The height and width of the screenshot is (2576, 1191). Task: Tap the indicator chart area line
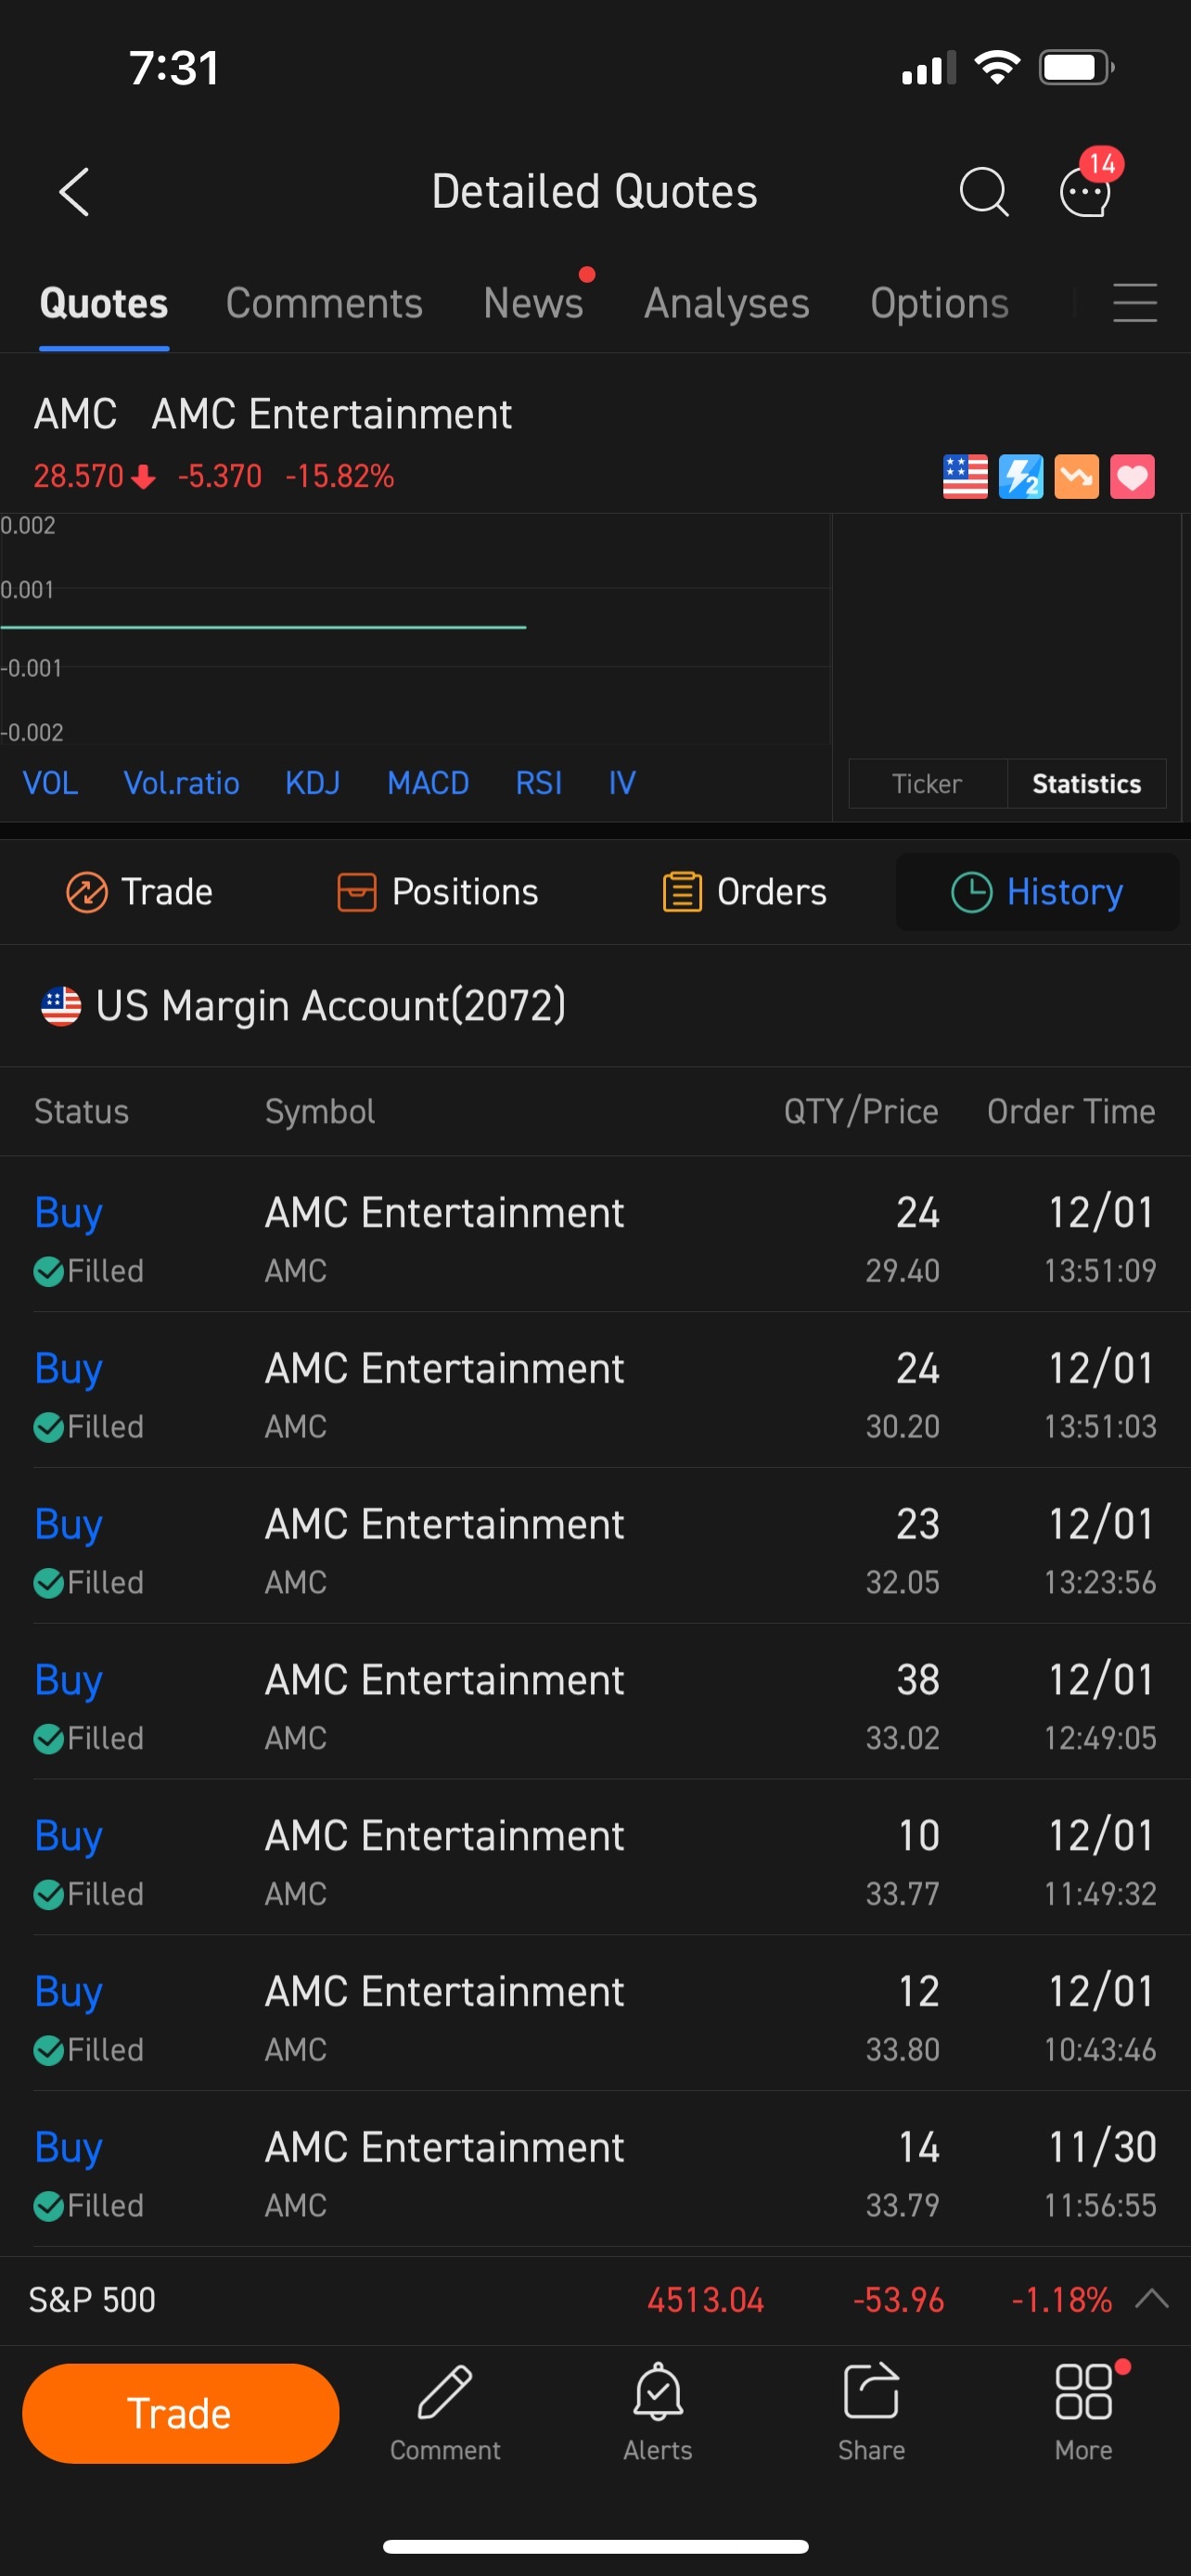(x=263, y=627)
